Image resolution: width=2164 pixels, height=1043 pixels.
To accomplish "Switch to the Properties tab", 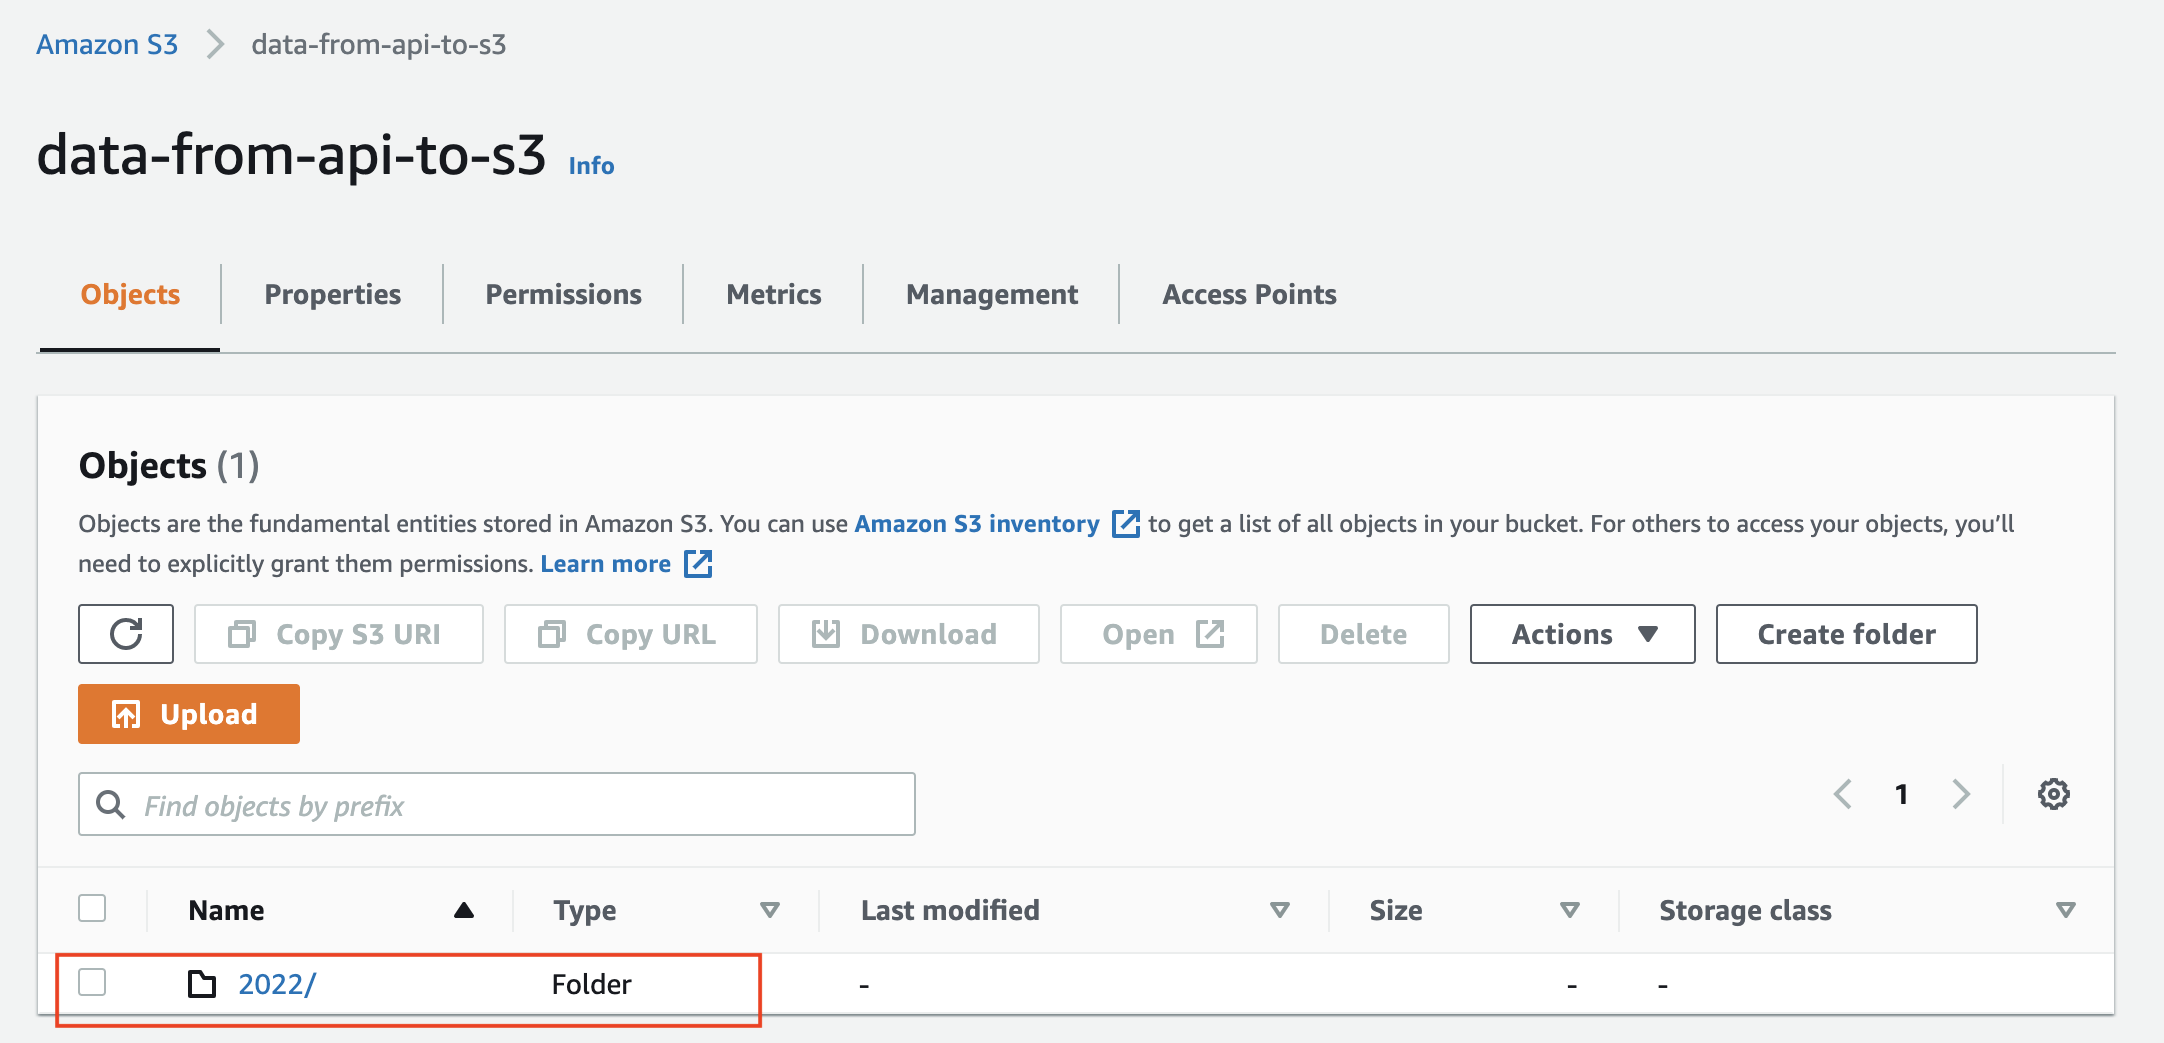I will [332, 294].
